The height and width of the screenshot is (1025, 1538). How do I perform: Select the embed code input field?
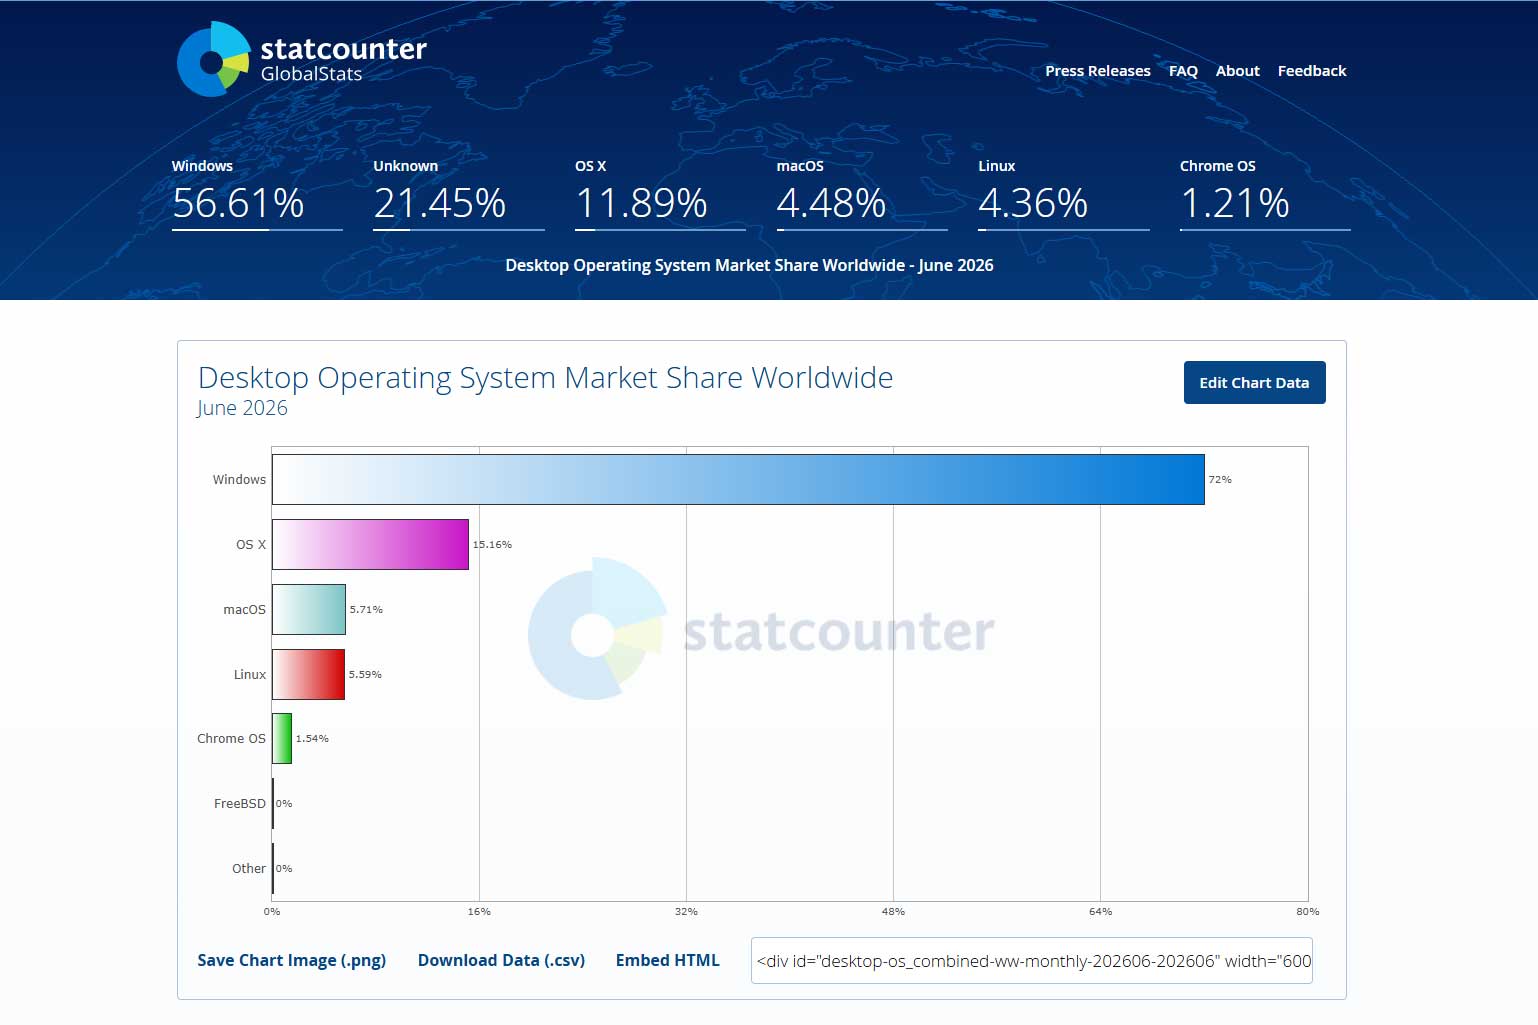tap(1031, 961)
